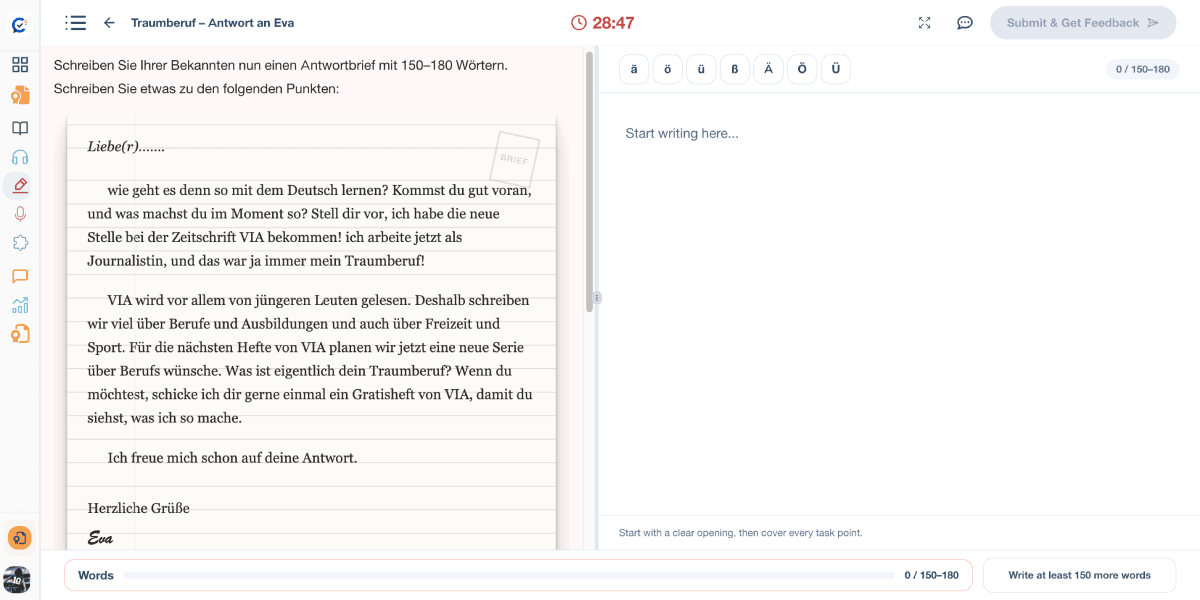Click the 28:47 countdown timer
The height and width of the screenshot is (600, 1200).
602,22
